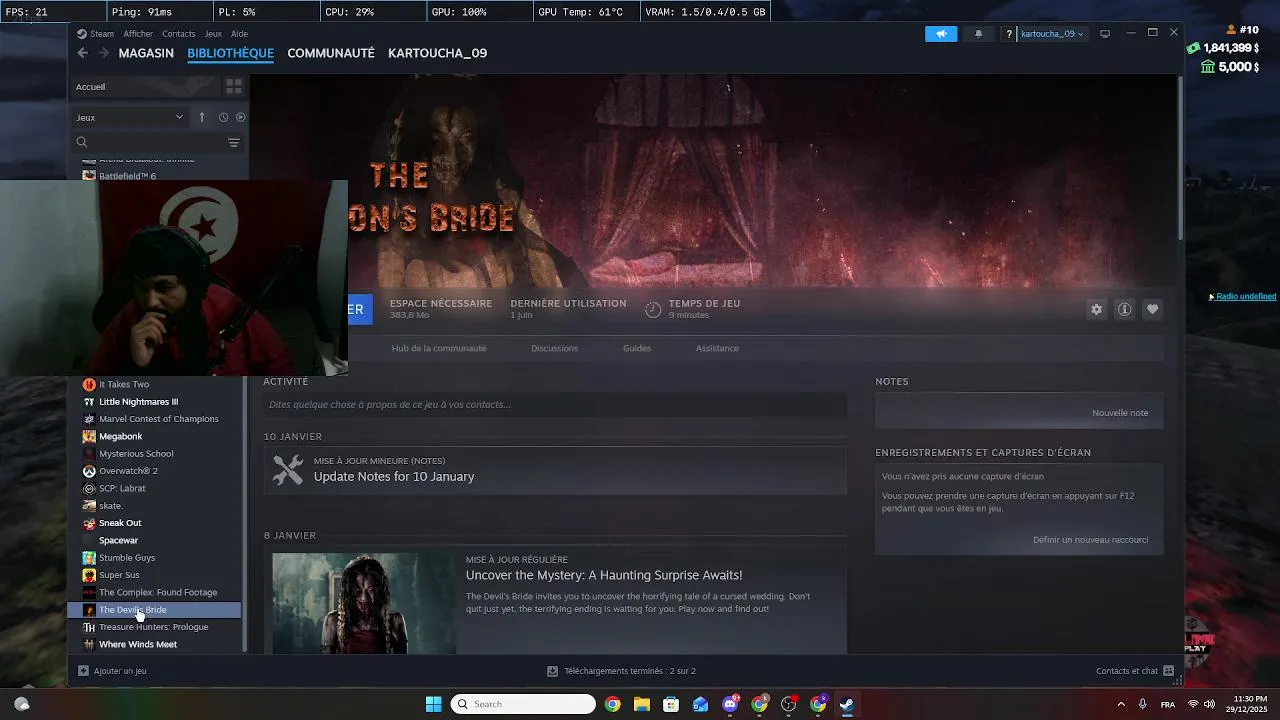The height and width of the screenshot is (720, 1280).
Task: Open advanced library filter options icon
Action: 234,143
